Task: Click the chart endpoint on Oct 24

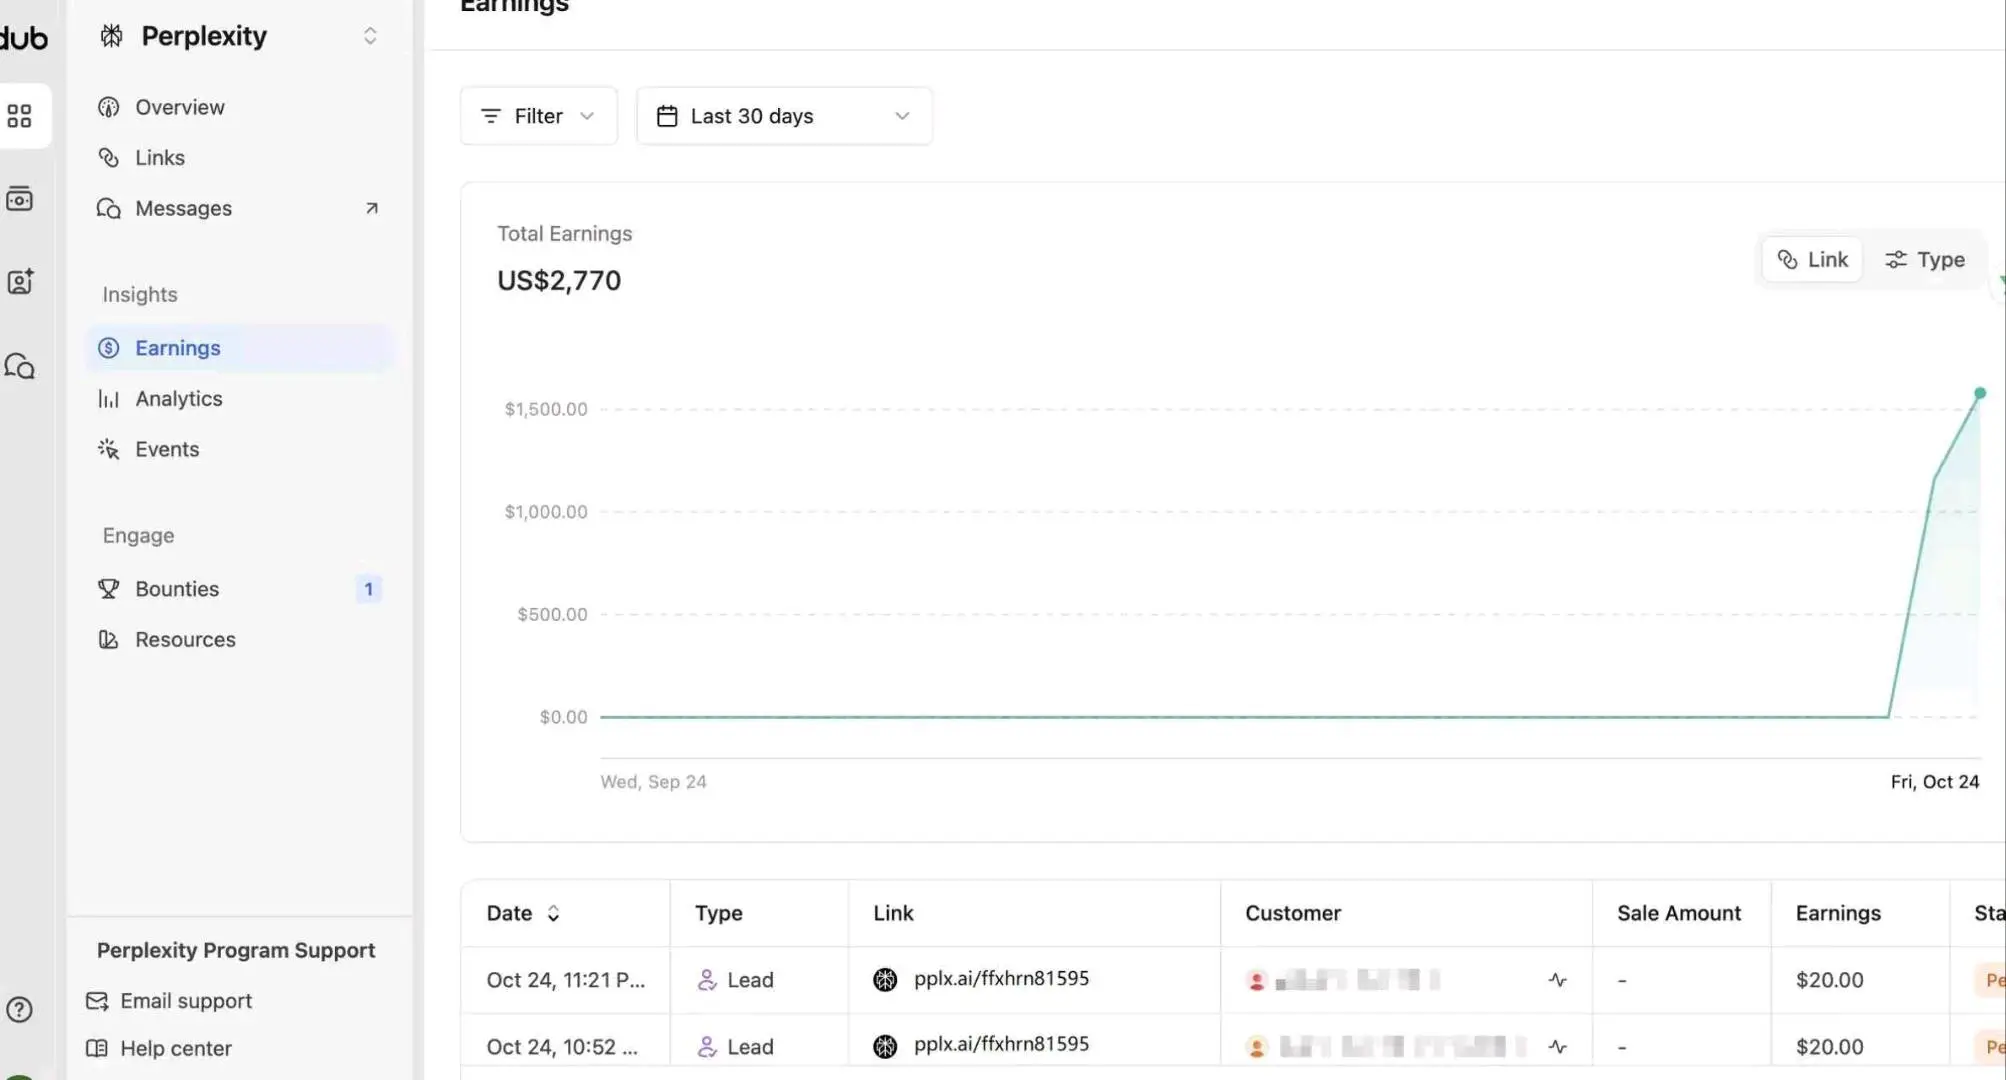Action: (1979, 393)
